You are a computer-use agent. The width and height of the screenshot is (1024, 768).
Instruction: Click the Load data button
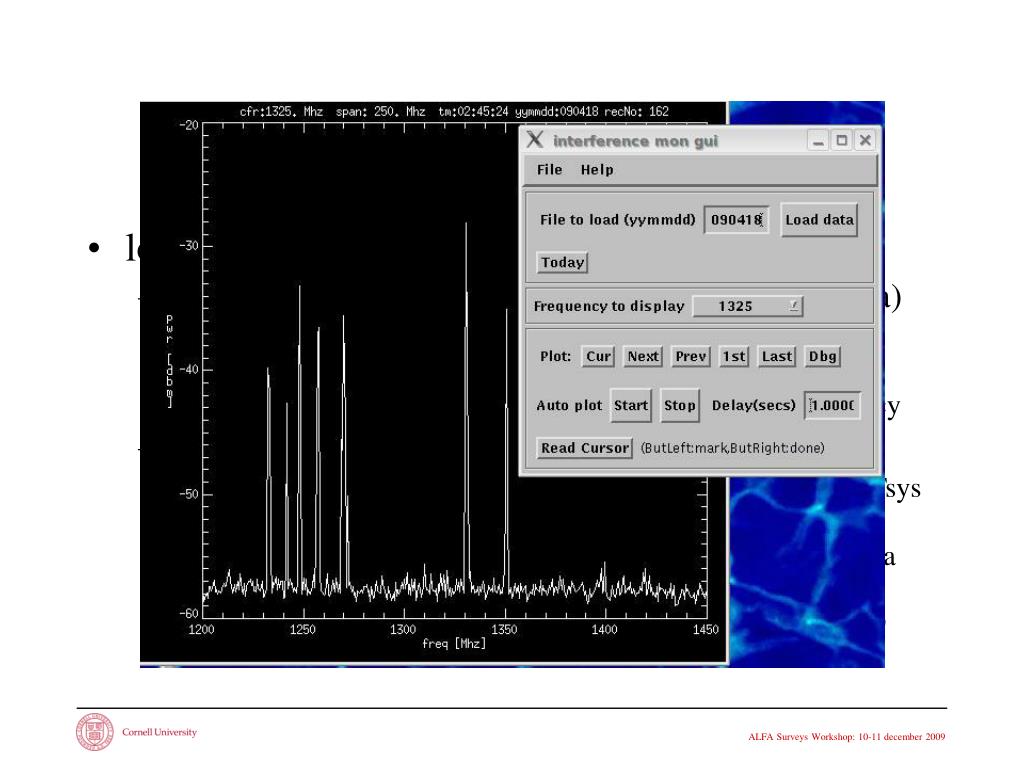coord(819,220)
